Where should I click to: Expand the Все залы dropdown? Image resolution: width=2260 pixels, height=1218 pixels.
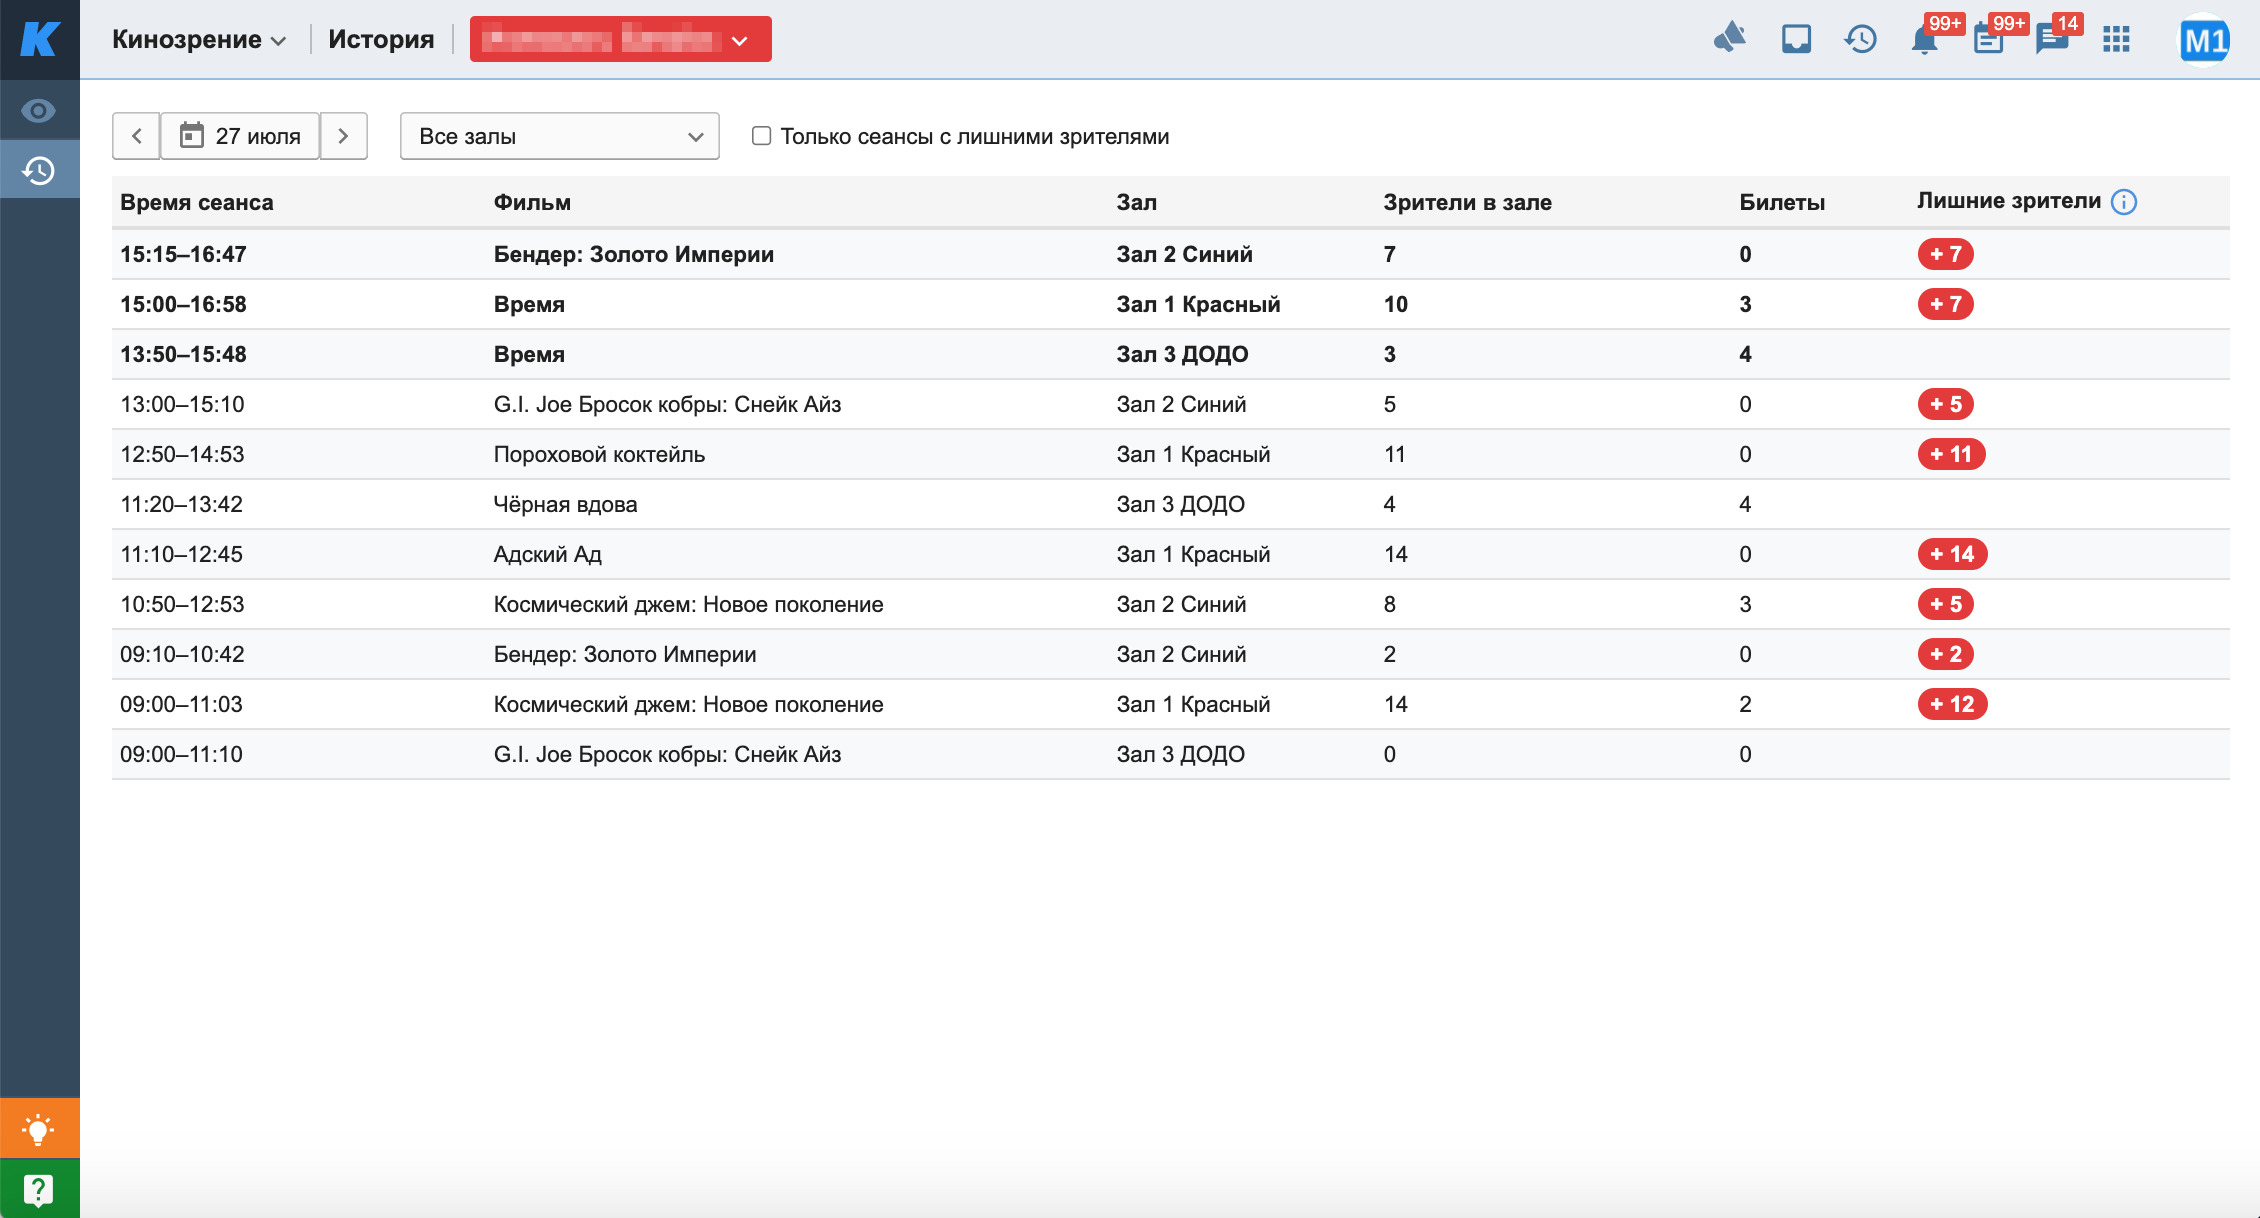559,136
